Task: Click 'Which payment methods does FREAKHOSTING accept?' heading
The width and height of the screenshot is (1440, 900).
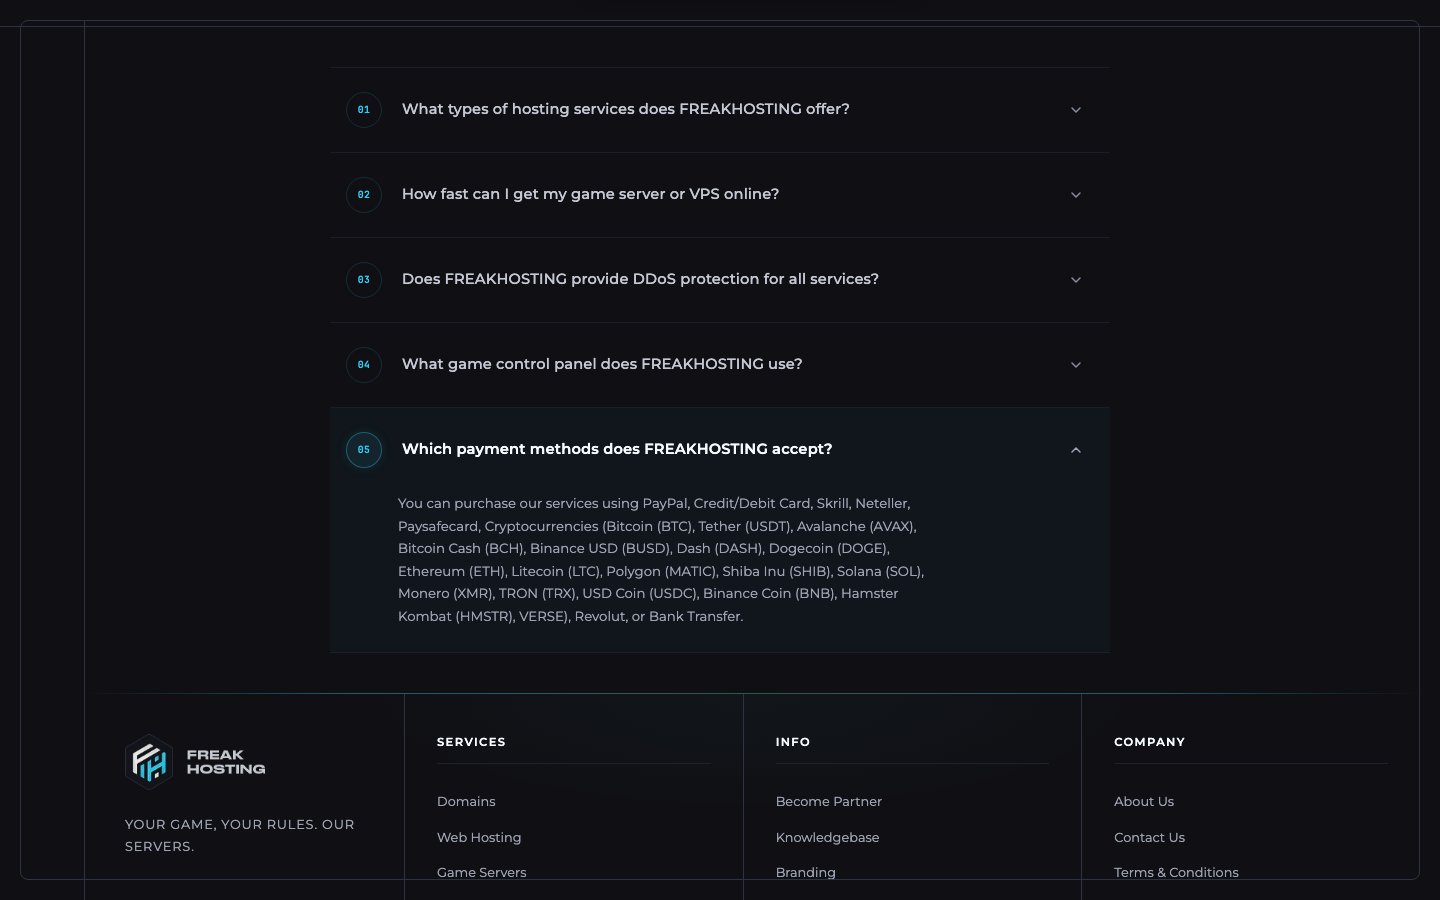Action: 617,449
